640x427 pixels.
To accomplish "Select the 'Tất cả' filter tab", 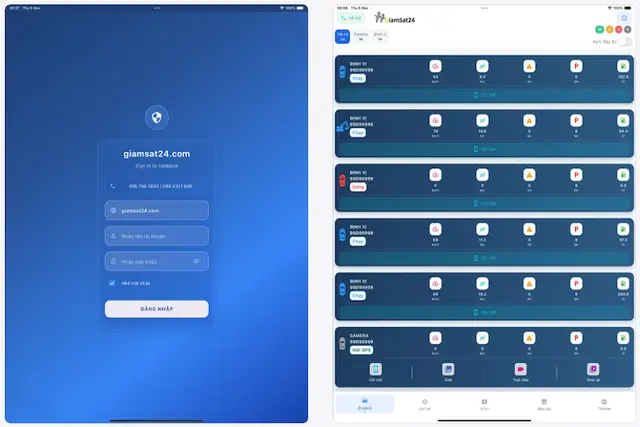I will [342, 36].
